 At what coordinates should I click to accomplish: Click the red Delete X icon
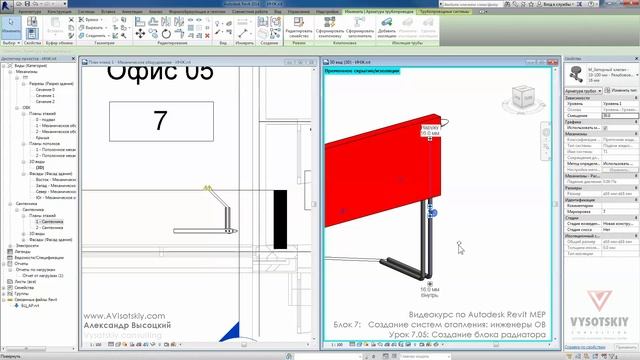click(207, 36)
